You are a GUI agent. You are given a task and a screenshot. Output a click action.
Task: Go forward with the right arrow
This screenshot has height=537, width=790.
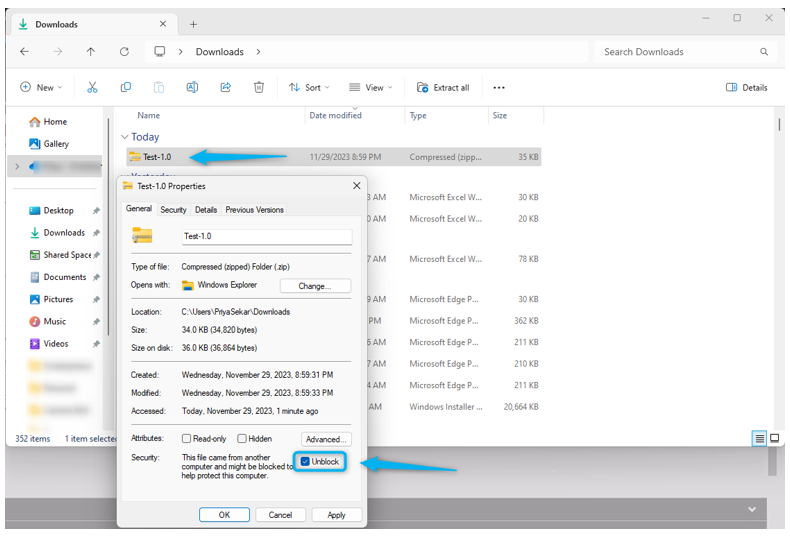click(58, 51)
